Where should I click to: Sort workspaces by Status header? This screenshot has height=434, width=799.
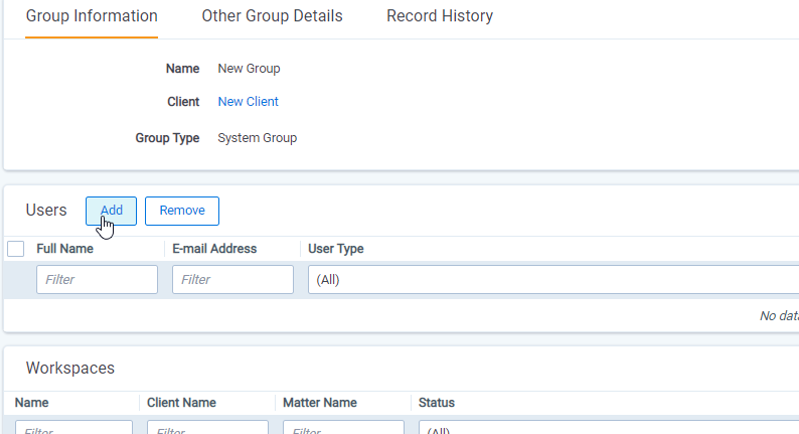coord(437,403)
